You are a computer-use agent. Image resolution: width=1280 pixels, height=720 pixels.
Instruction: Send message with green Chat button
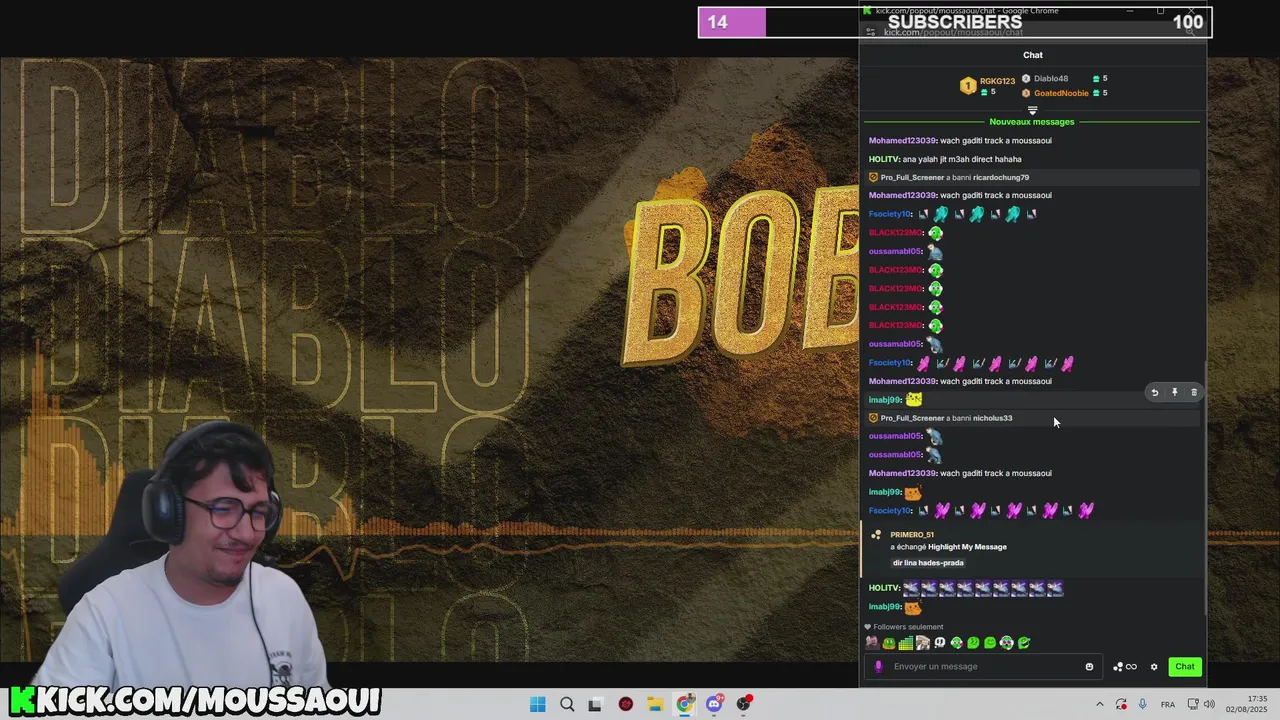pos(1185,667)
